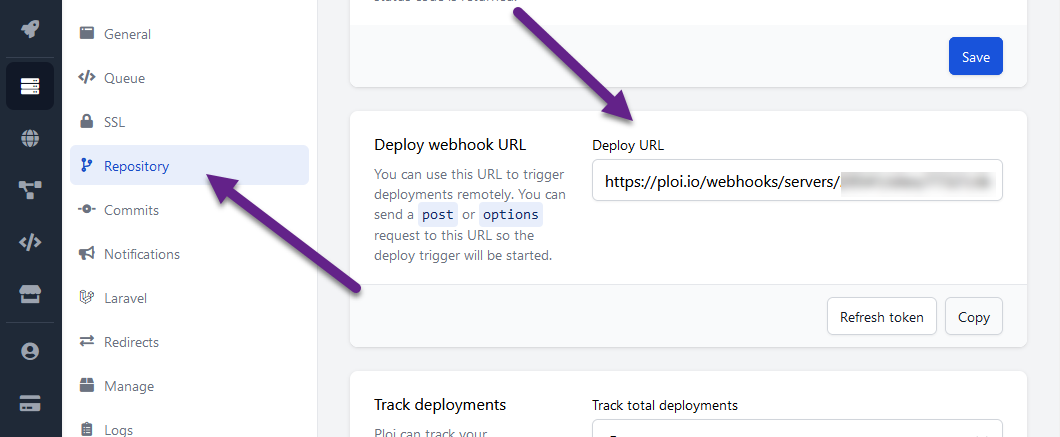Open the Queue section

(124, 78)
